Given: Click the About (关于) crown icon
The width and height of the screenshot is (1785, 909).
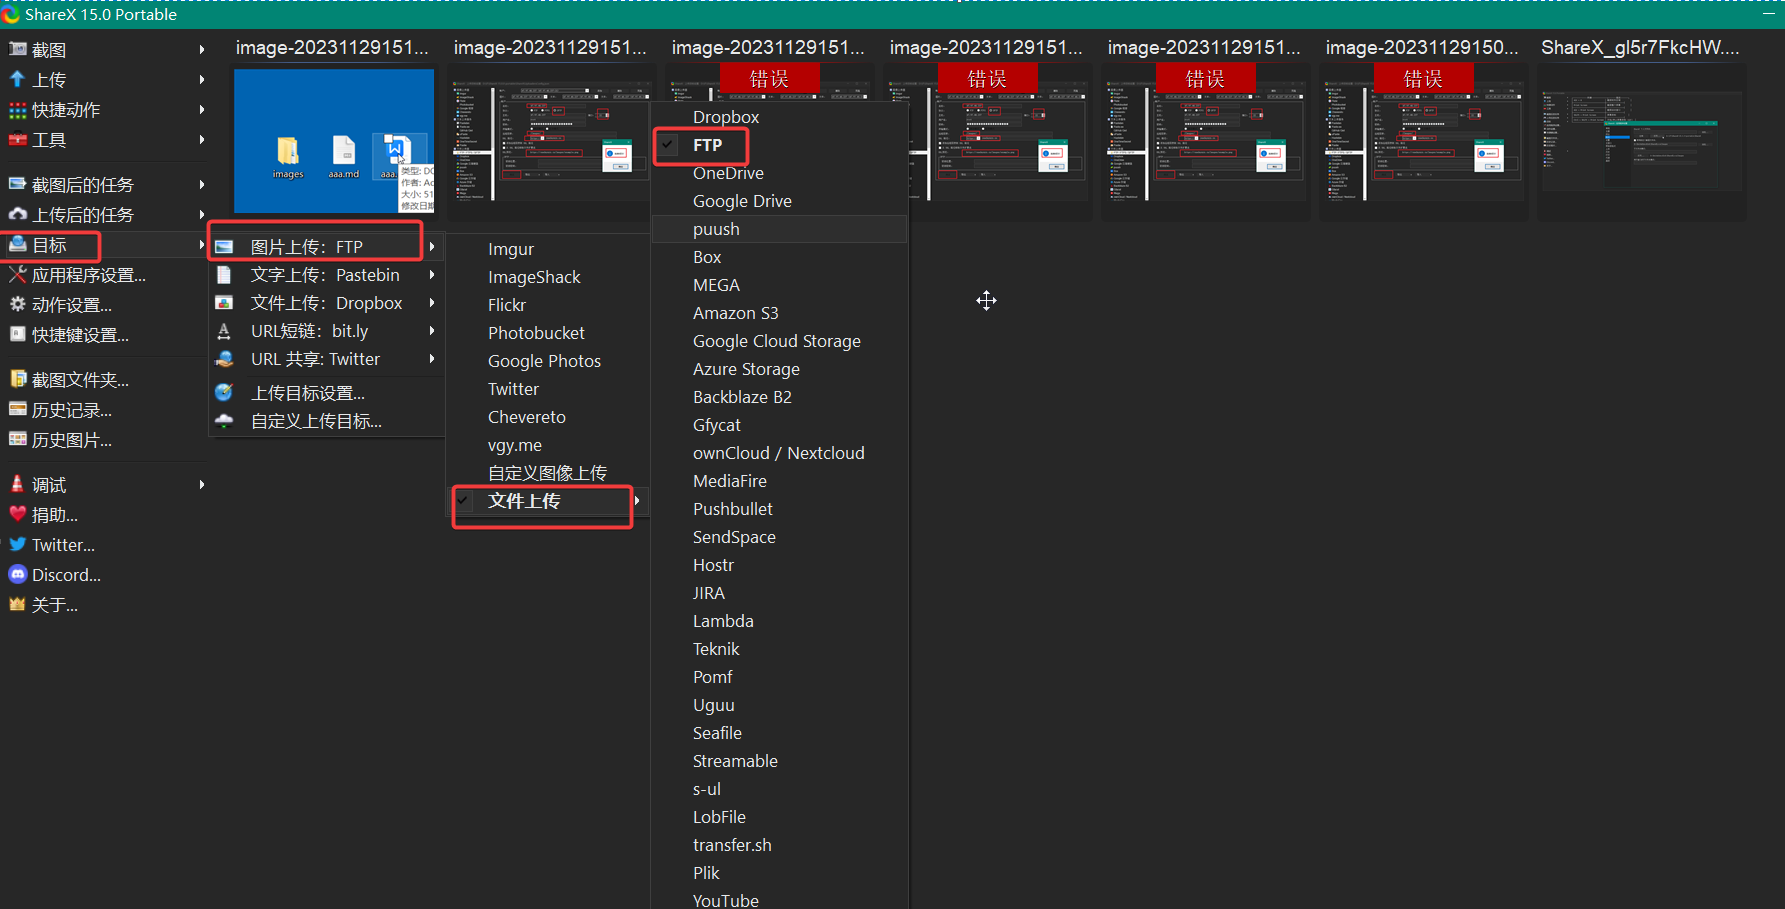Looking at the screenshot, I should pyautogui.click(x=17, y=604).
